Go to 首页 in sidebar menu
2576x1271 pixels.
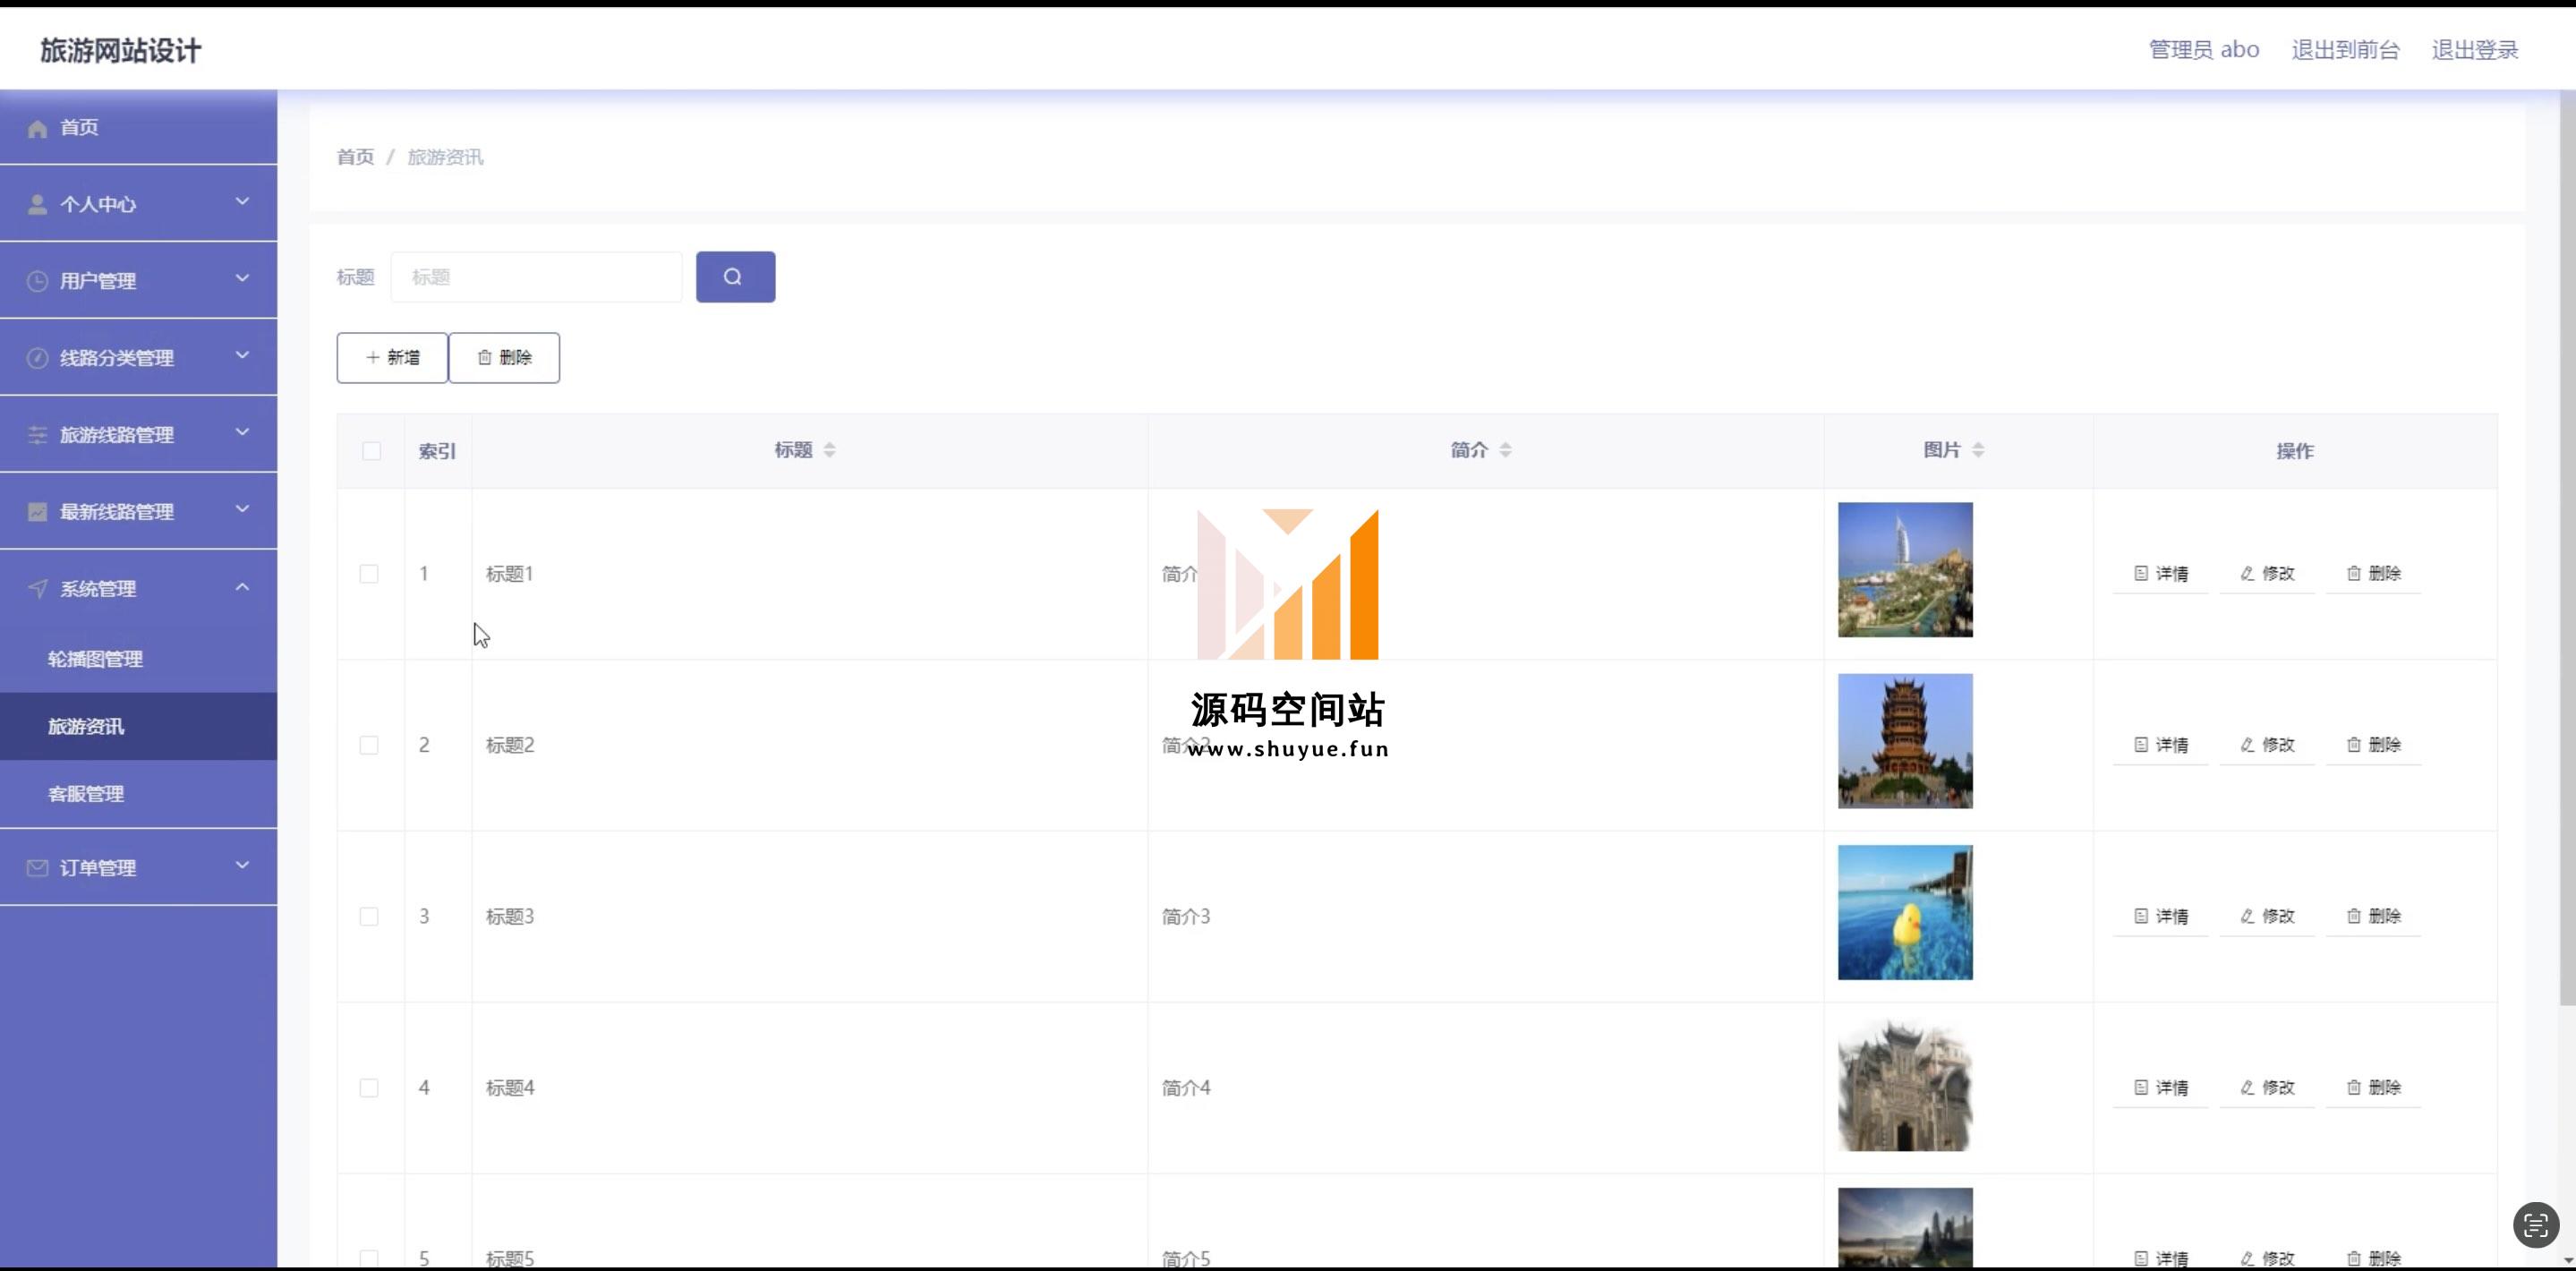(138, 127)
